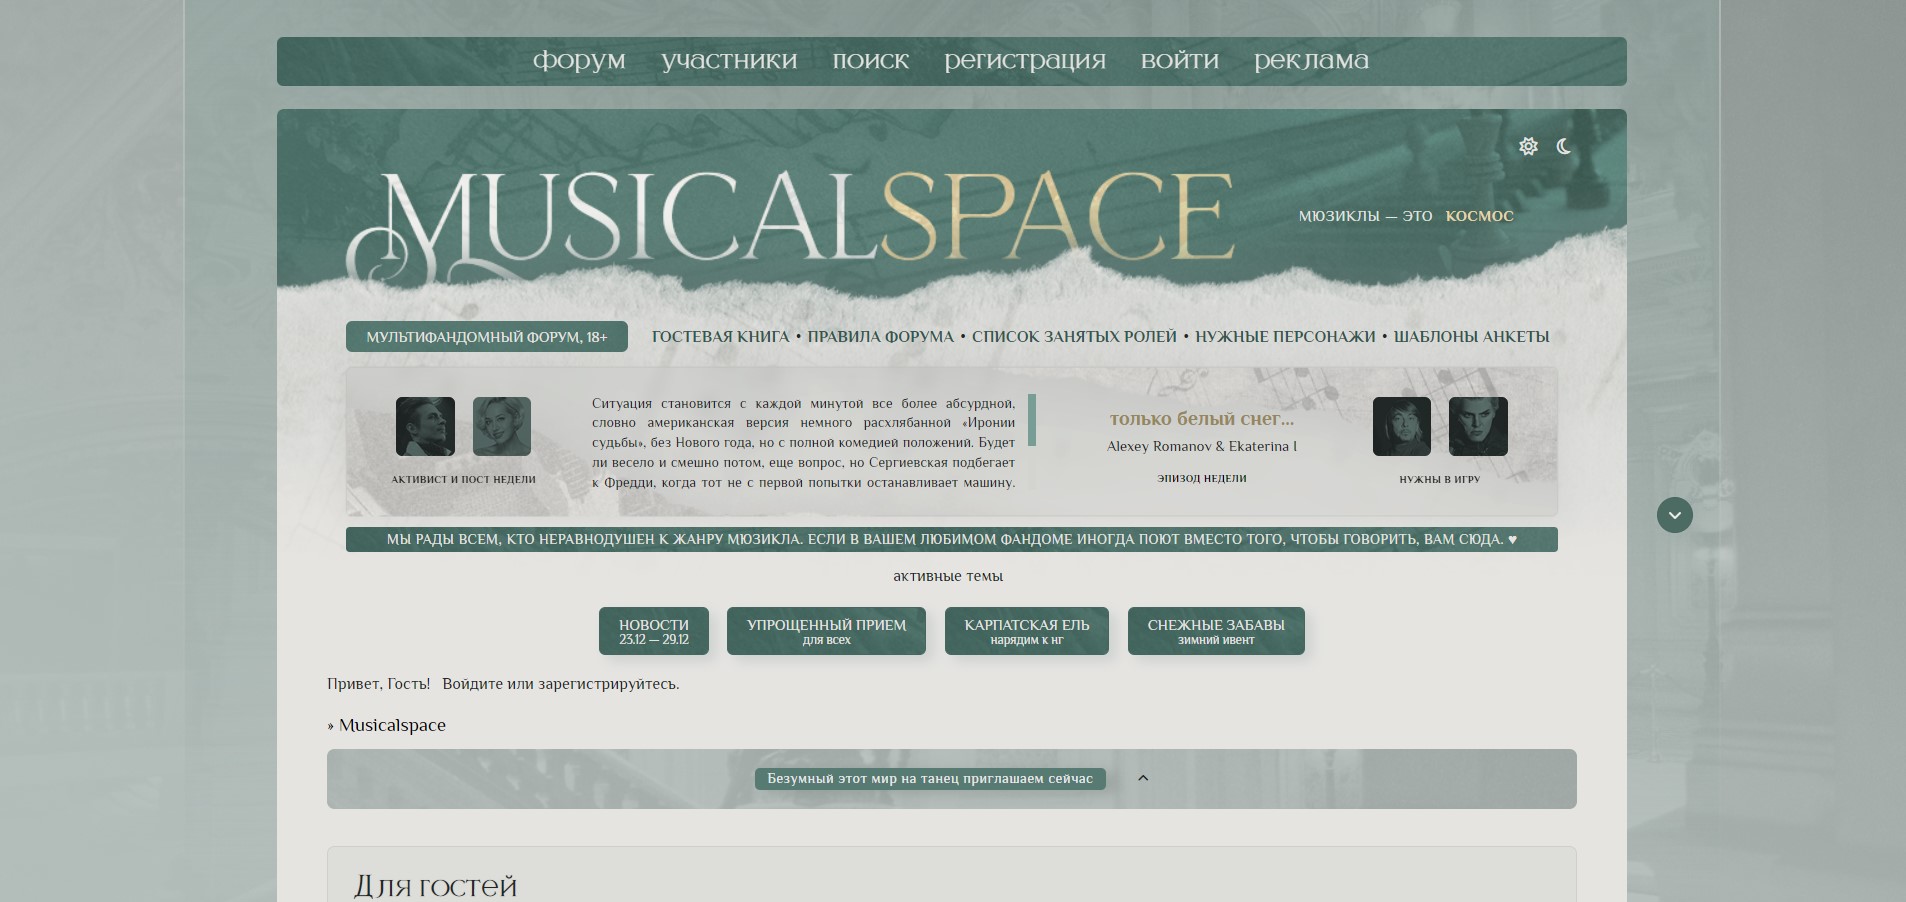Open the активные темы link

(x=948, y=576)
